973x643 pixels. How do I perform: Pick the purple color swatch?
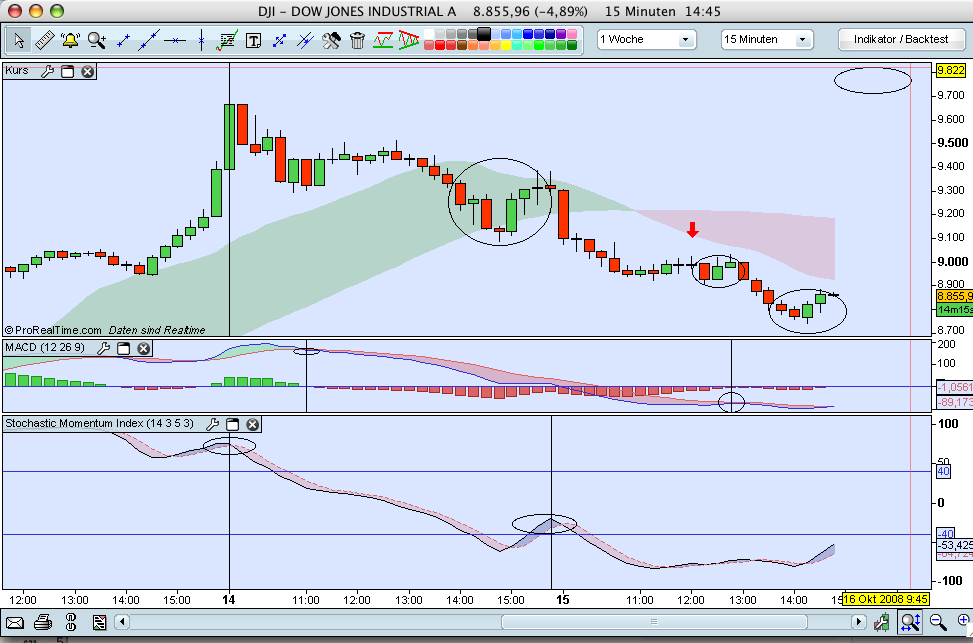[x=561, y=34]
